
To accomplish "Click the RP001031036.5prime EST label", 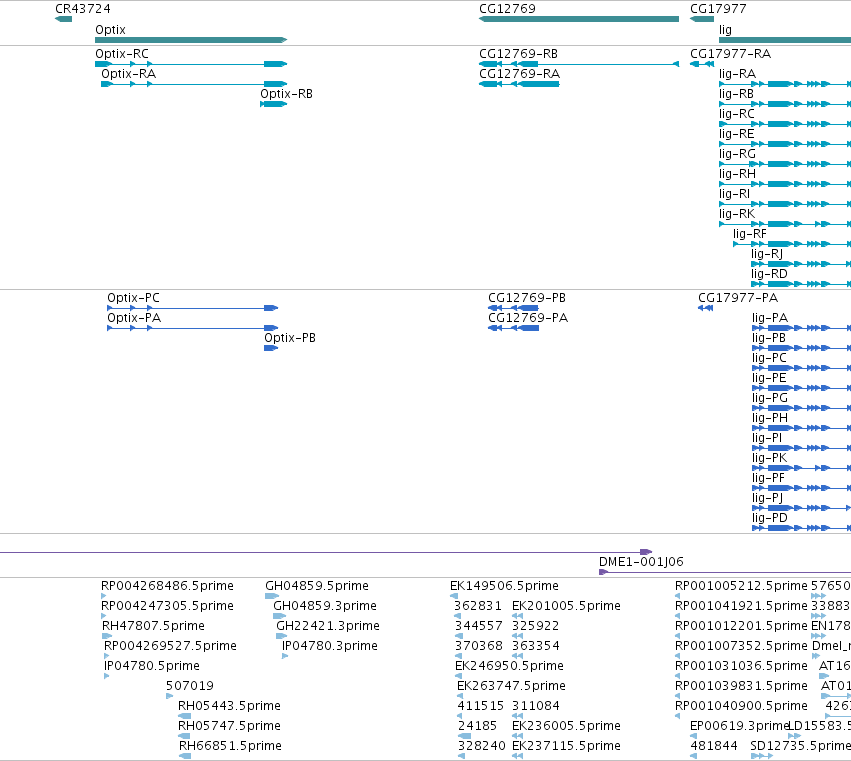I will (x=741, y=667).
